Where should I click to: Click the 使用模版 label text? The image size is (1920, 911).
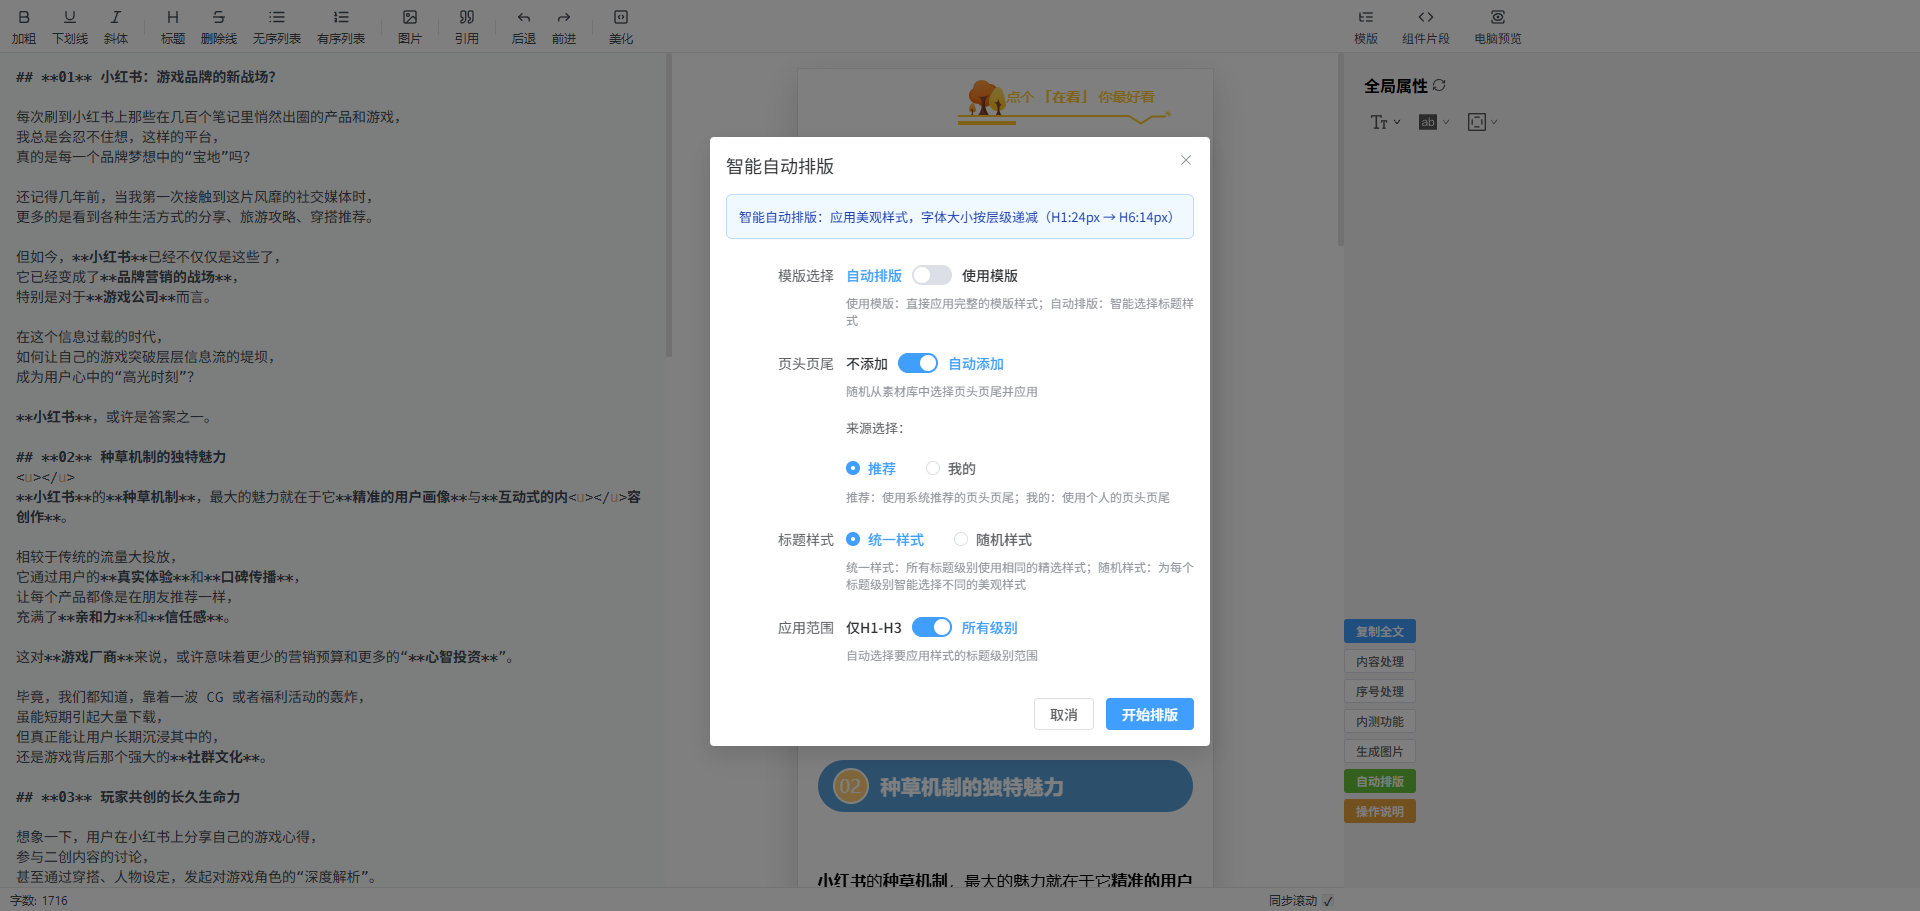[990, 276]
